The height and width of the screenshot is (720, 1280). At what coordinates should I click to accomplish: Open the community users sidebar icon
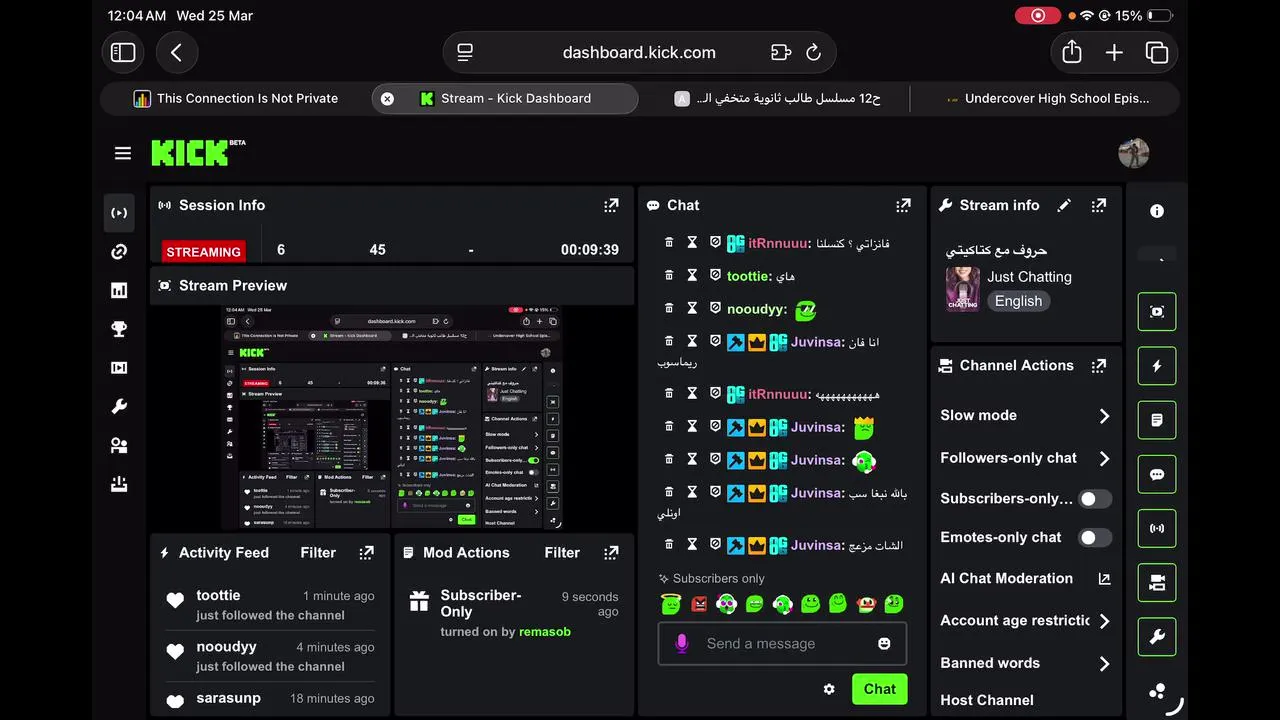click(x=119, y=446)
